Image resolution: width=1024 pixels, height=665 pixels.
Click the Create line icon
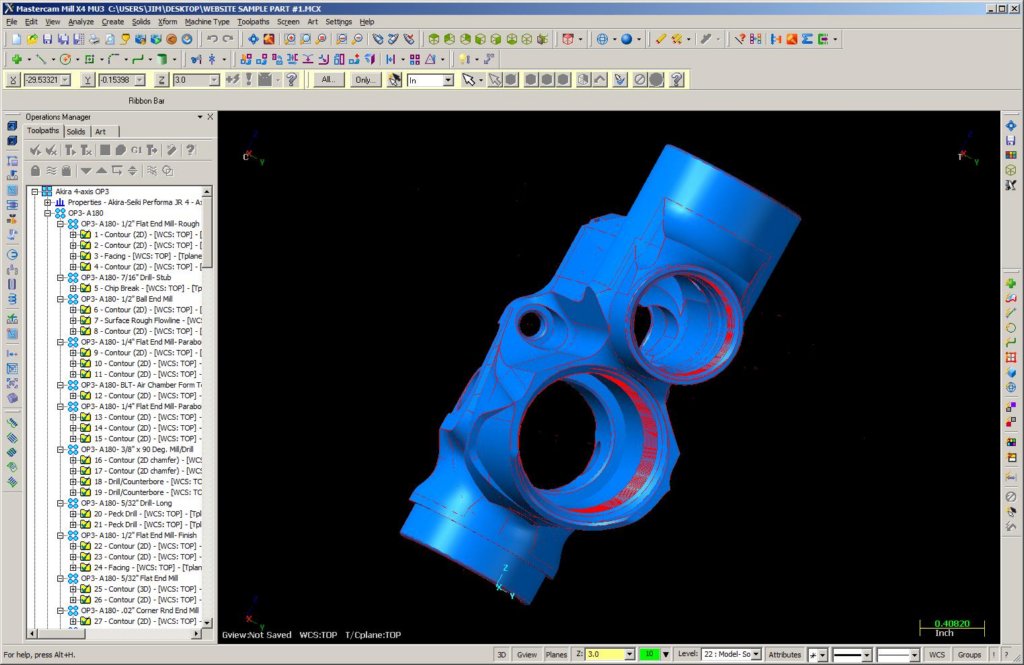point(41,59)
